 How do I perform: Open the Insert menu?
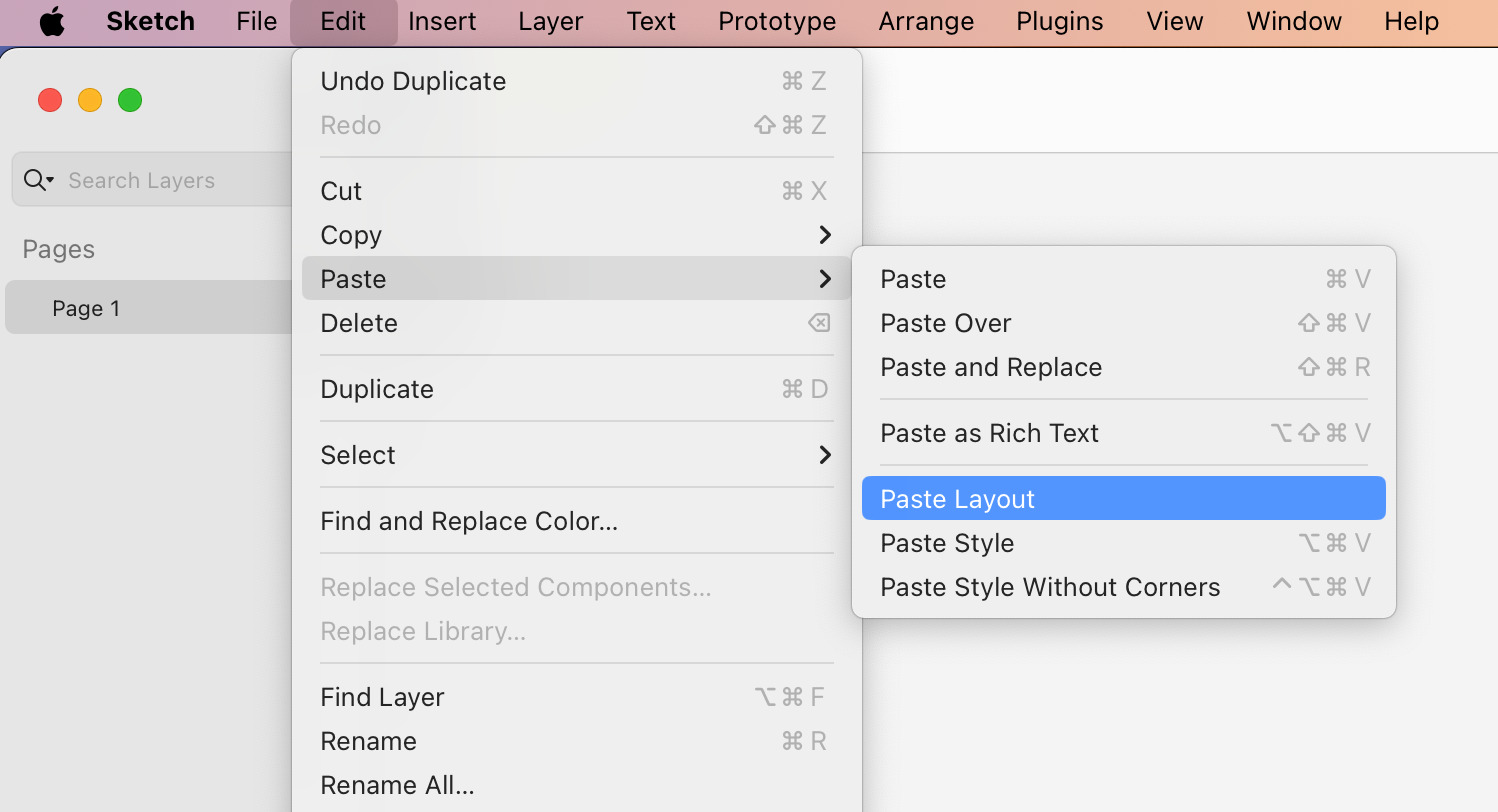click(x=442, y=21)
